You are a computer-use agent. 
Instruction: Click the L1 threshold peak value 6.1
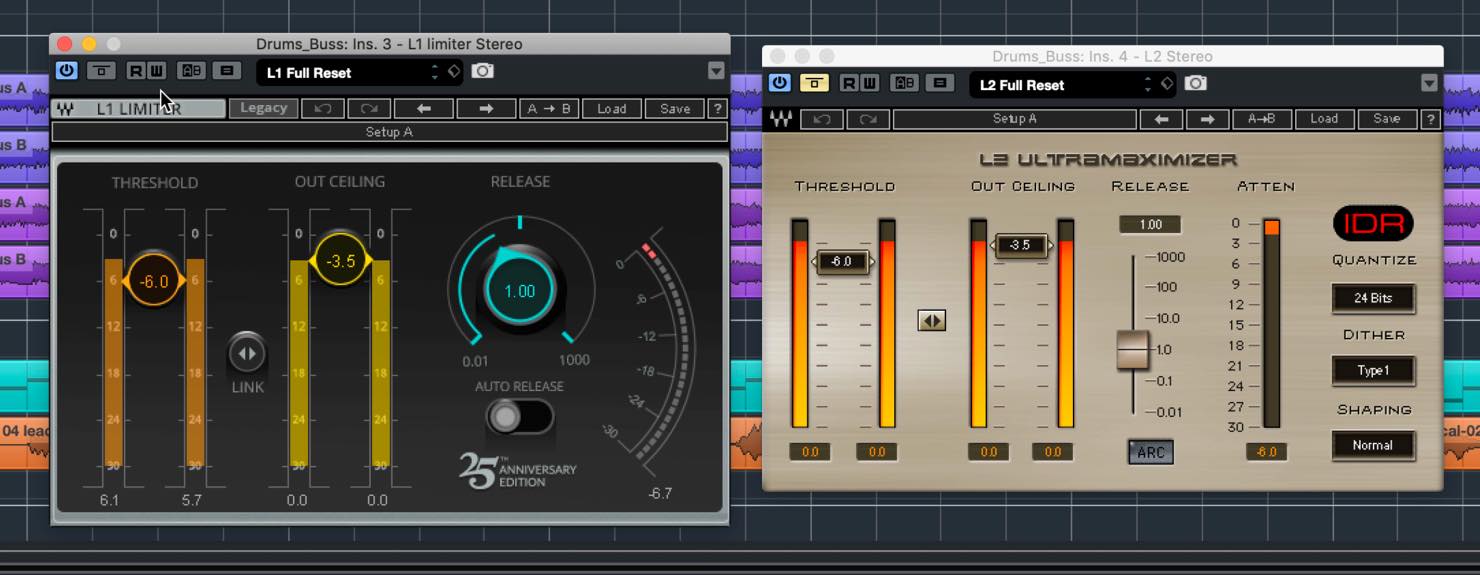109,500
